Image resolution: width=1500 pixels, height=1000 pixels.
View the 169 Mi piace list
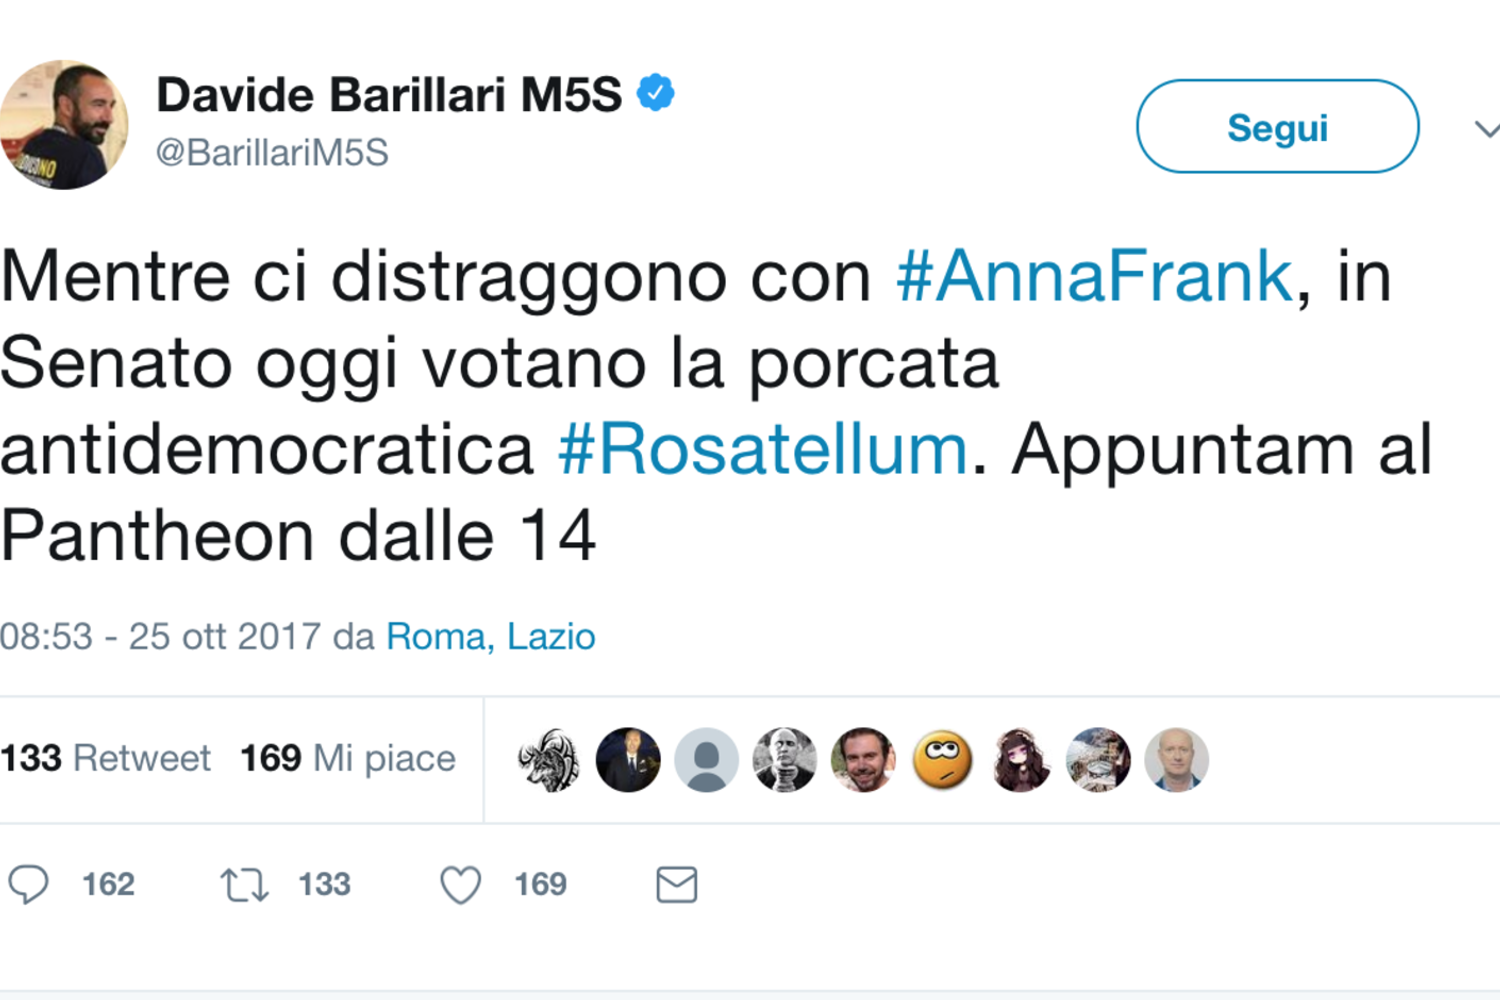coord(347,759)
